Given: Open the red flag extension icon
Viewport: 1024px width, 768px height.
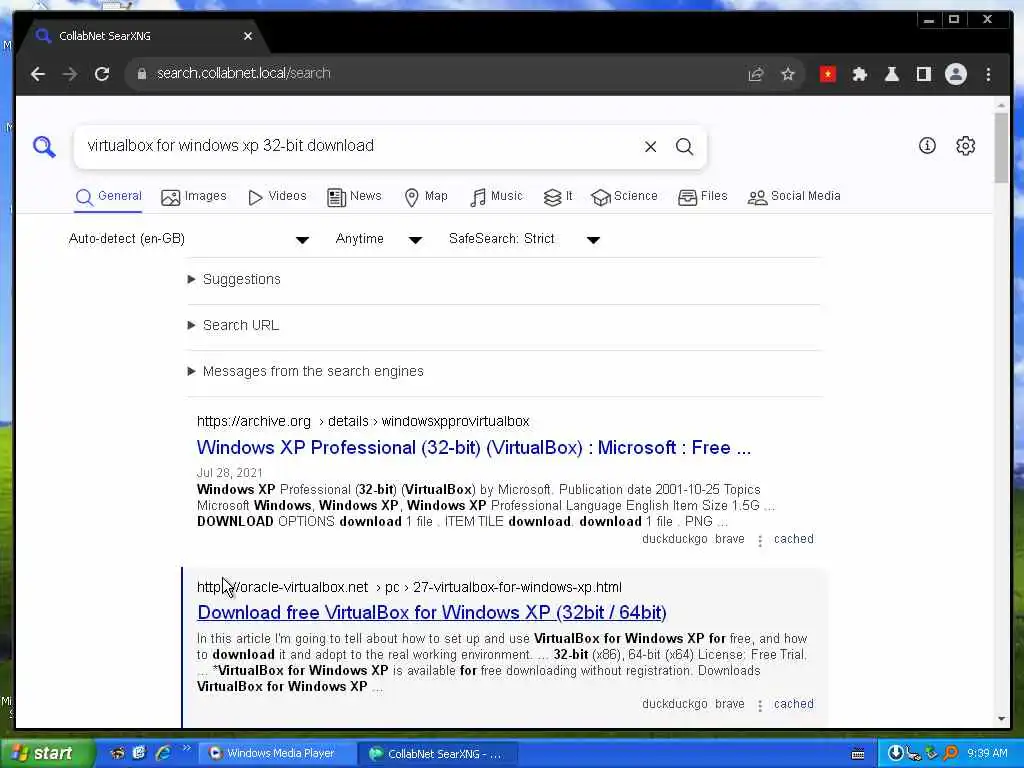Looking at the screenshot, I should [827, 74].
